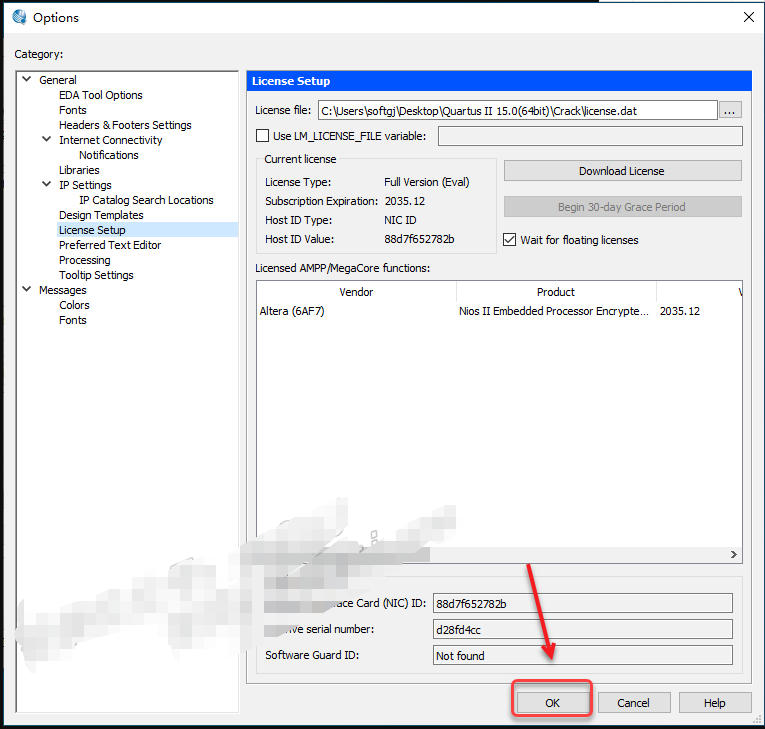The image size is (765, 729).
Task: Open Colors under Messages
Action: coord(74,305)
